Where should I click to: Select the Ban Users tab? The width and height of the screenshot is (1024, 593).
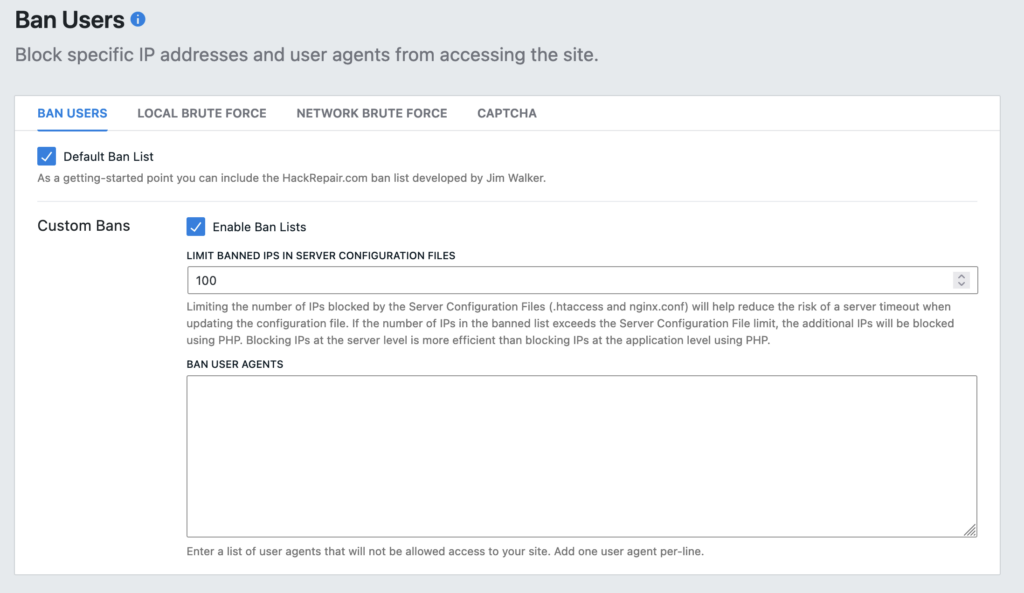[72, 113]
